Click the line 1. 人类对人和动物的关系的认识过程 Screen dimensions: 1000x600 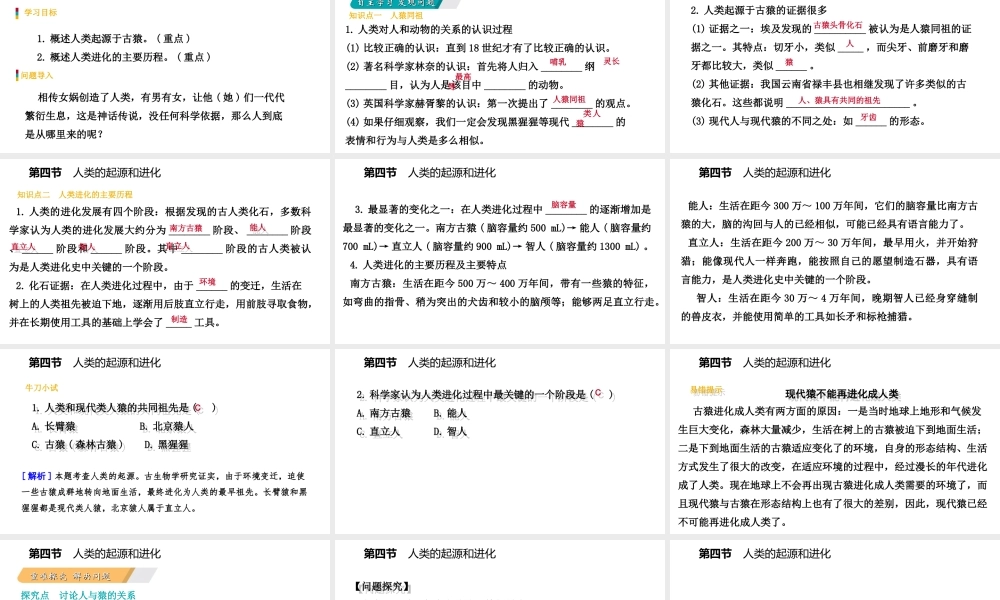[x=429, y=29]
